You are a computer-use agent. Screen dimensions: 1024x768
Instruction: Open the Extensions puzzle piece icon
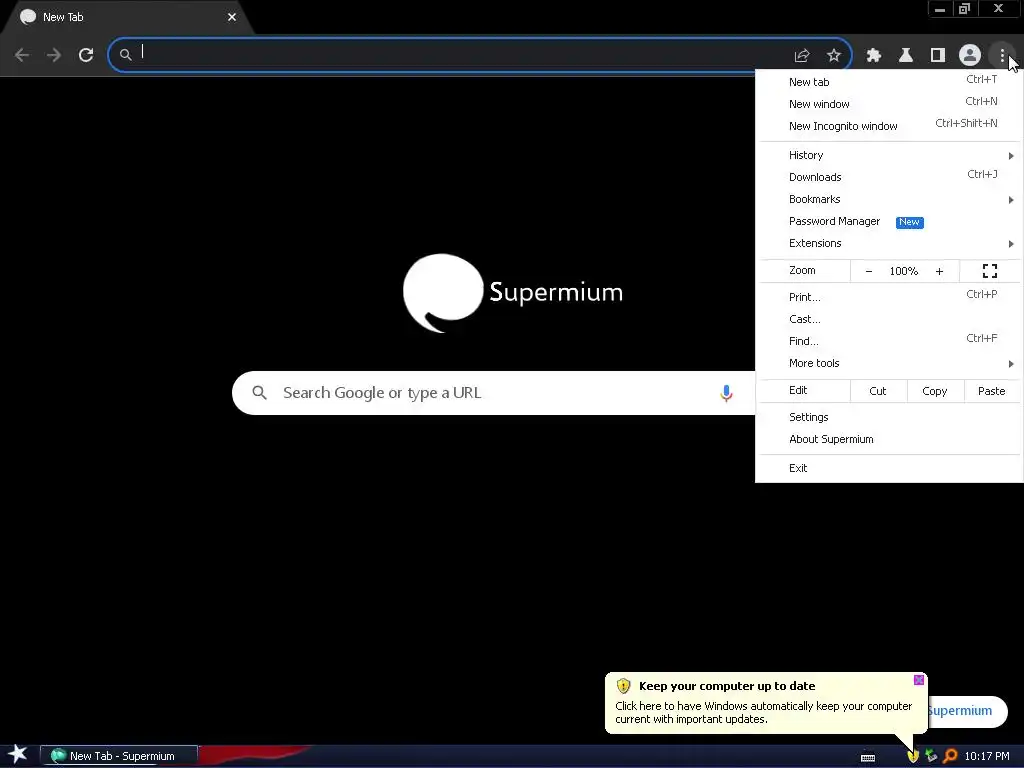(x=874, y=56)
